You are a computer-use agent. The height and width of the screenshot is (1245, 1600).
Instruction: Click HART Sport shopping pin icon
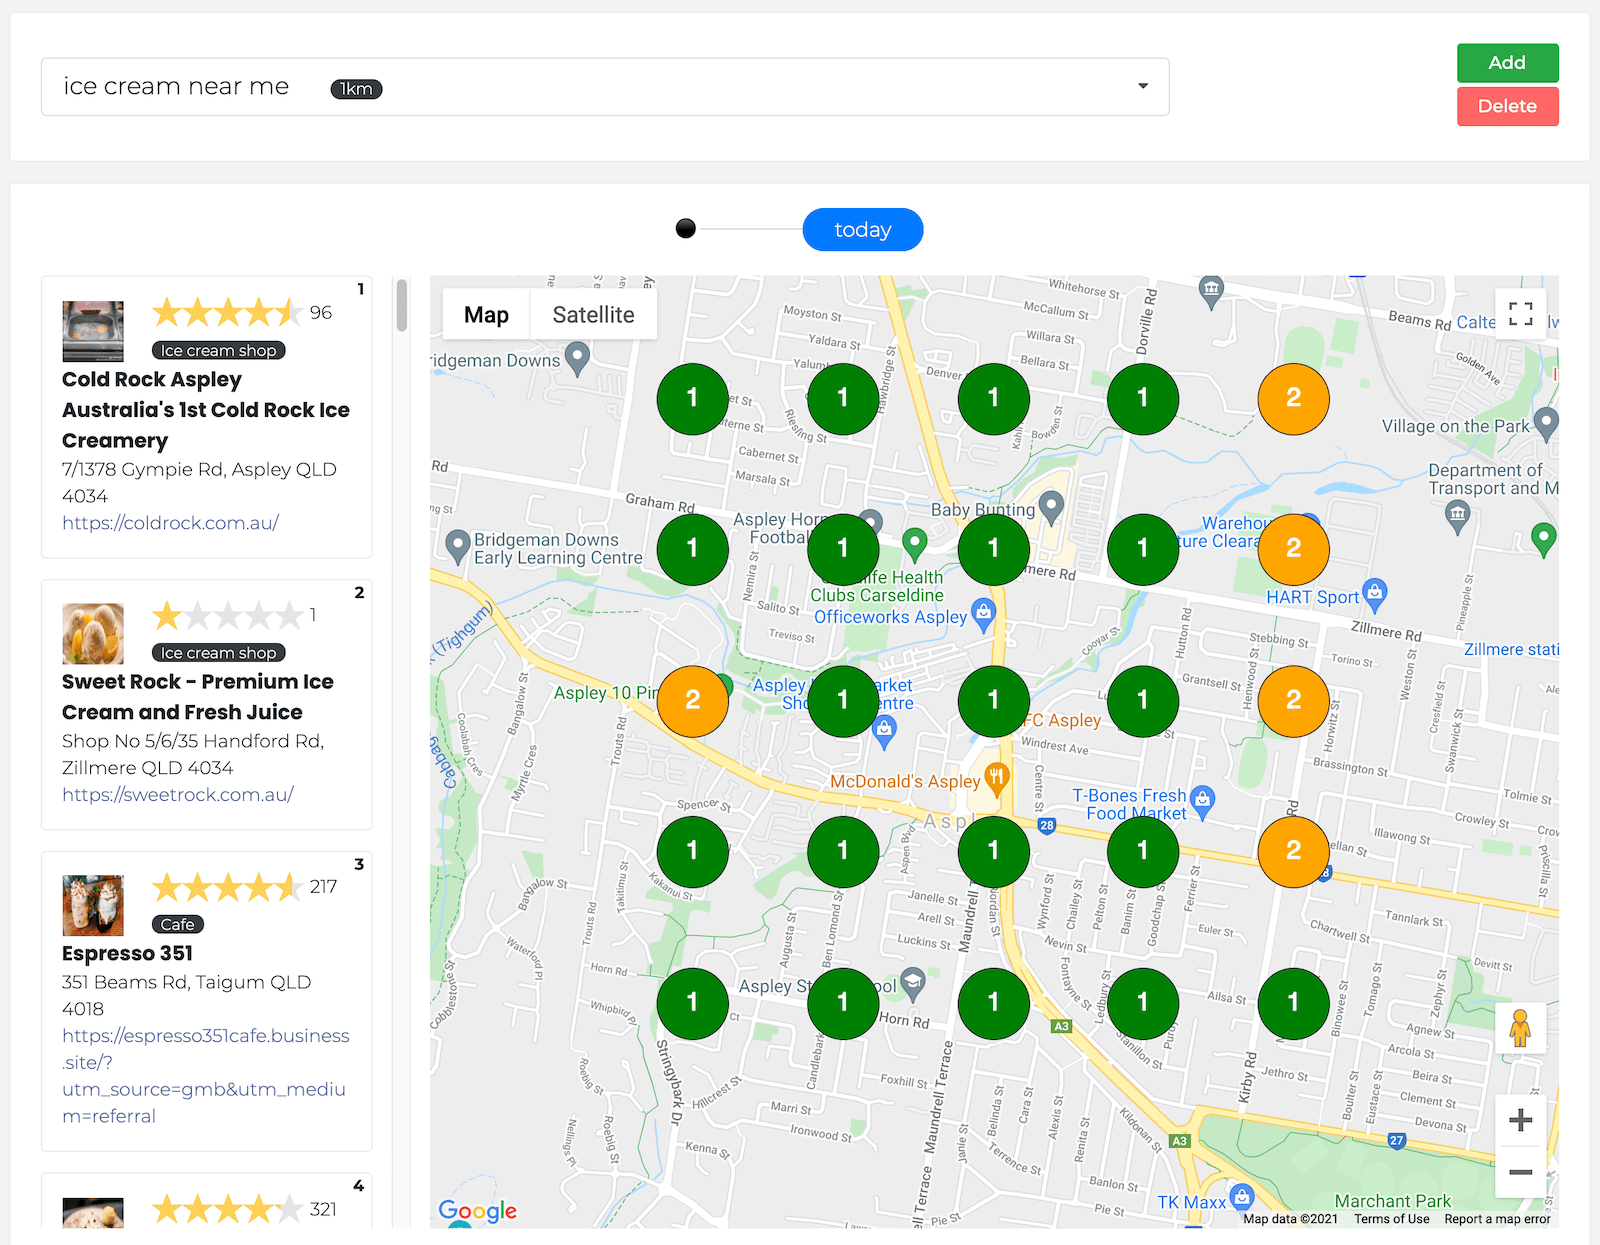1375,594
